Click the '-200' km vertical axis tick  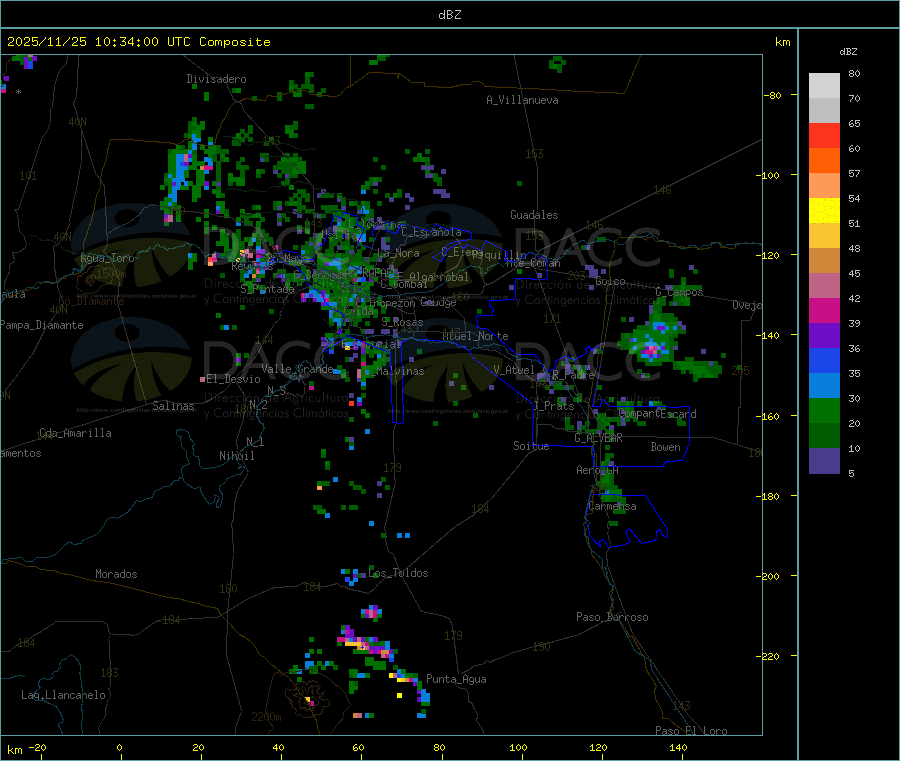pos(767,577)
